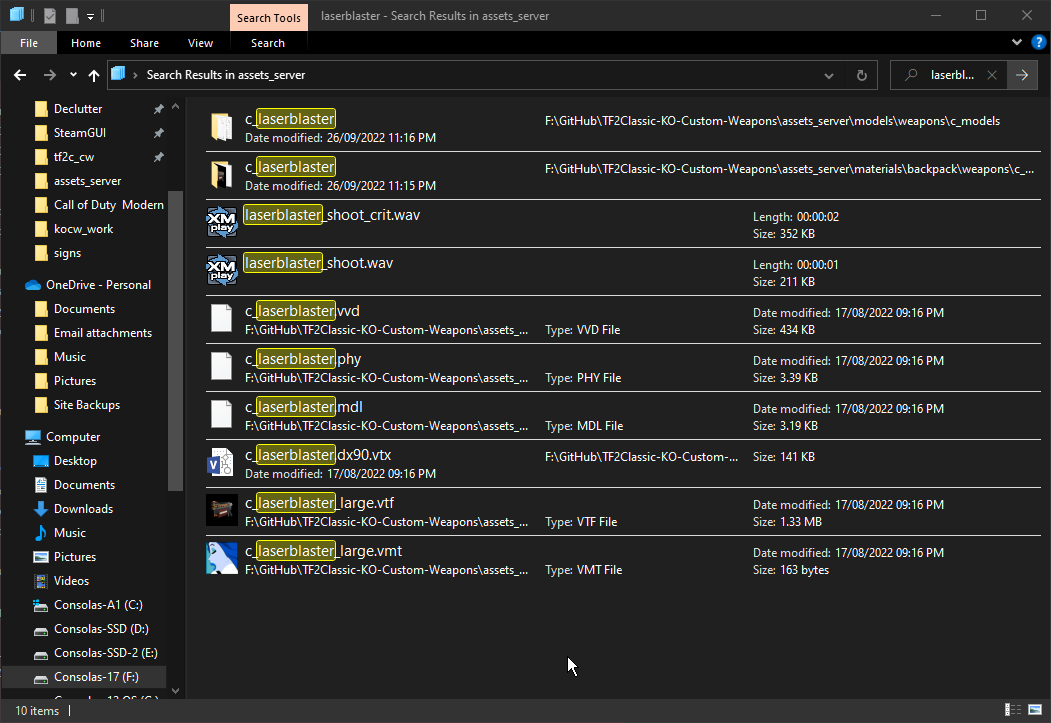Image resolution: width=1051 pixels, height=723 pixels.
Task: Open Explorer help
Action: pyautogui.click(x=1038, y=42)
